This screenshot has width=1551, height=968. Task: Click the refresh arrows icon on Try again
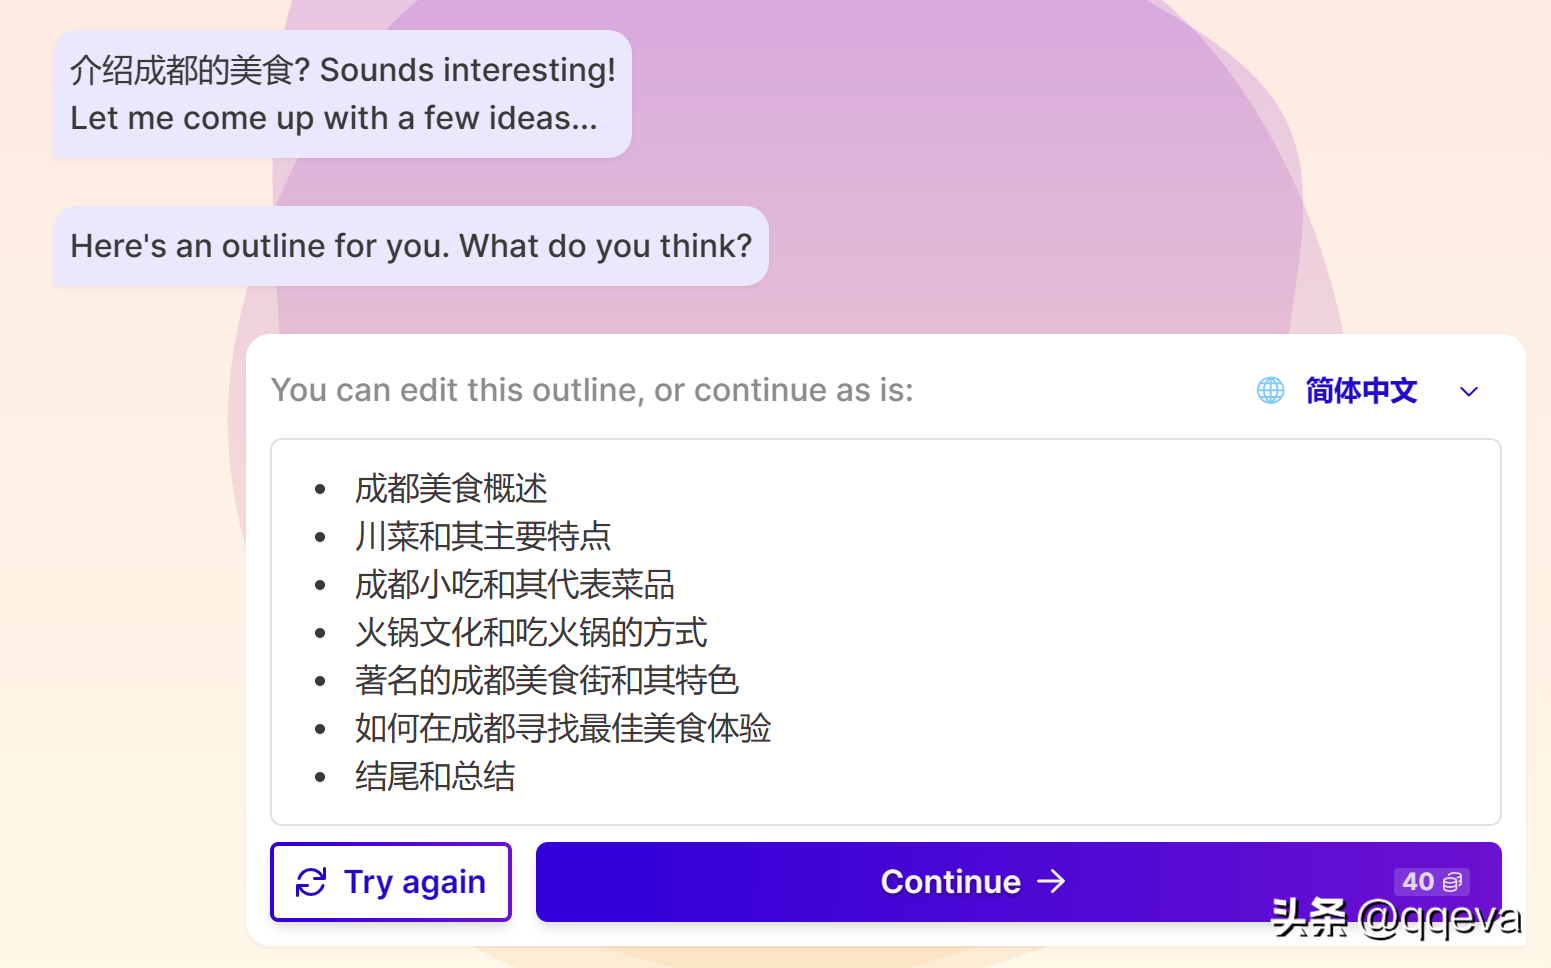coord(311,882)
